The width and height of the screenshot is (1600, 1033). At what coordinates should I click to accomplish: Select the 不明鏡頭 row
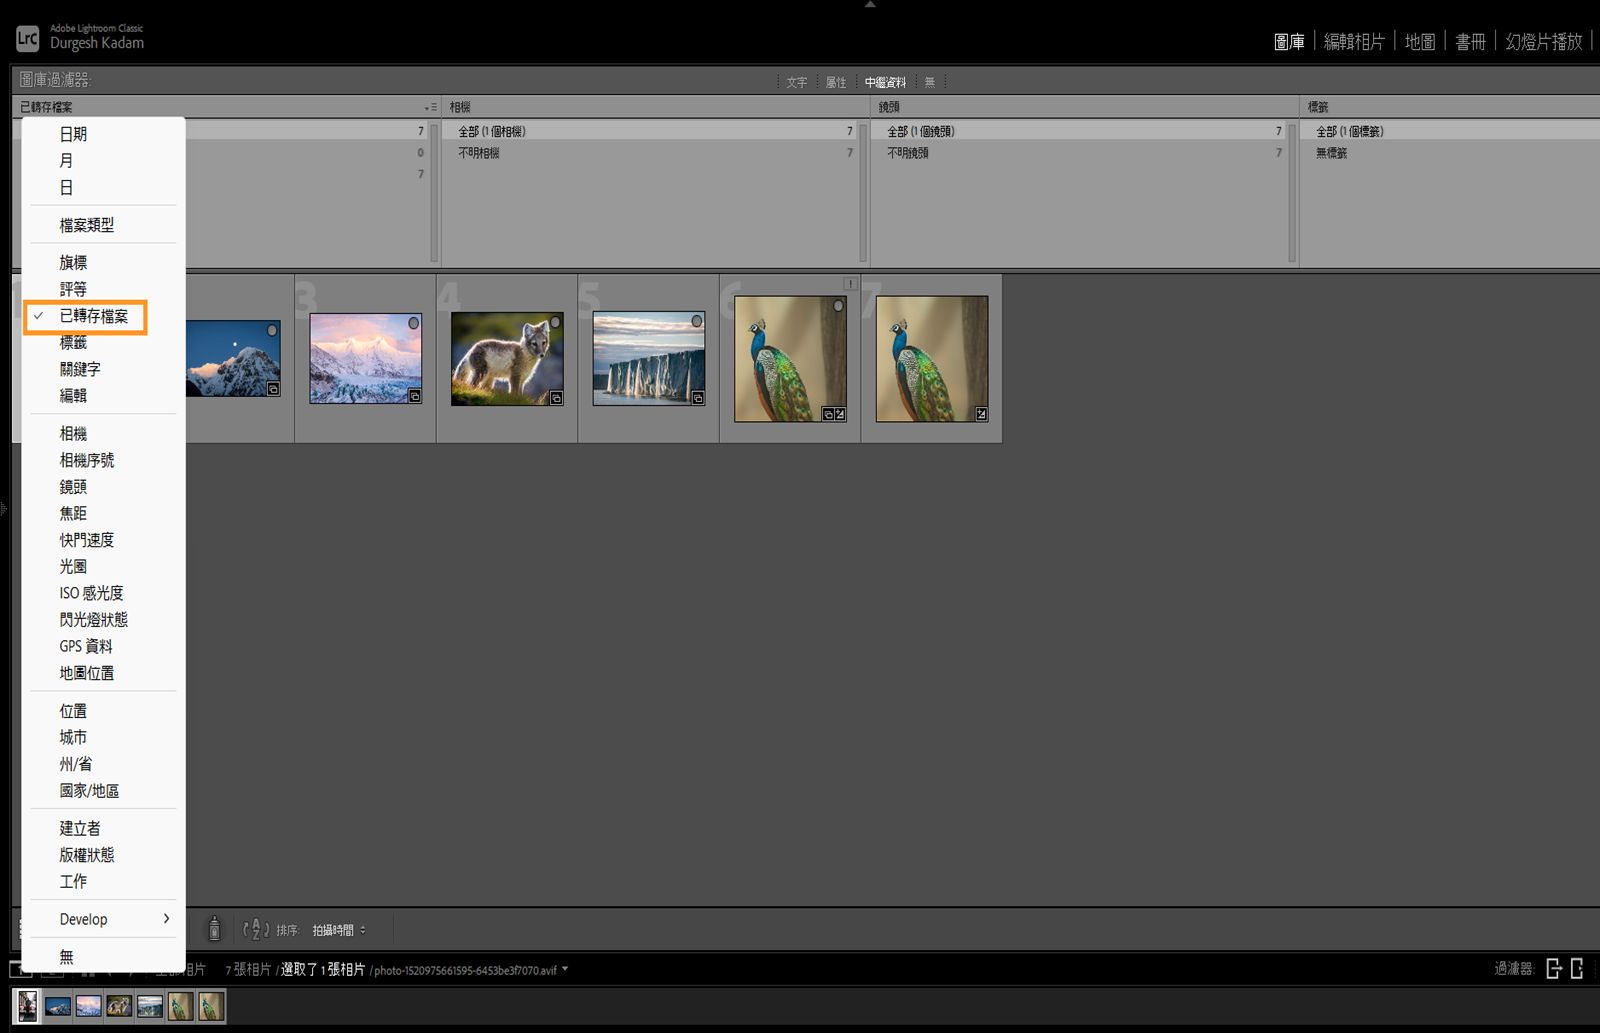[x=1079, y=153]
